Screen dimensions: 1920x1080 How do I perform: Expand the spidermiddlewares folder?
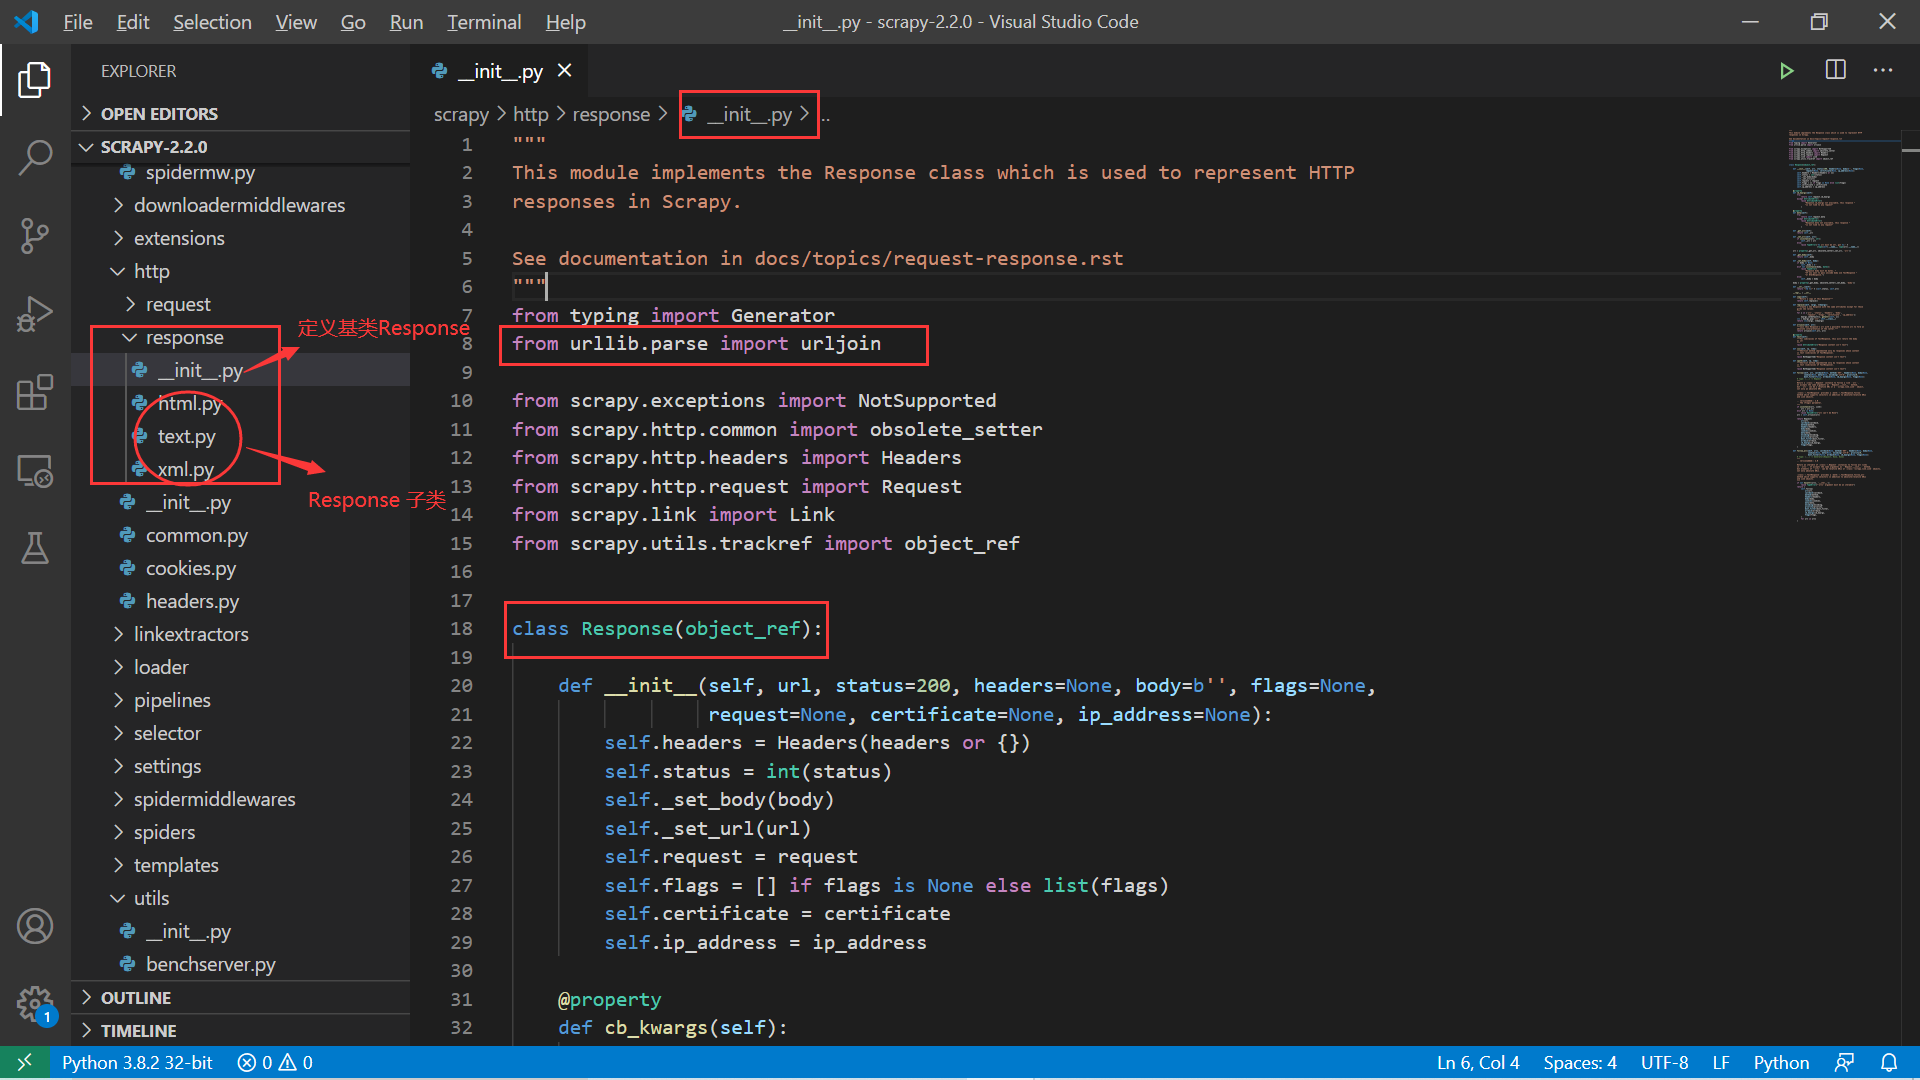tap(240, 799)
